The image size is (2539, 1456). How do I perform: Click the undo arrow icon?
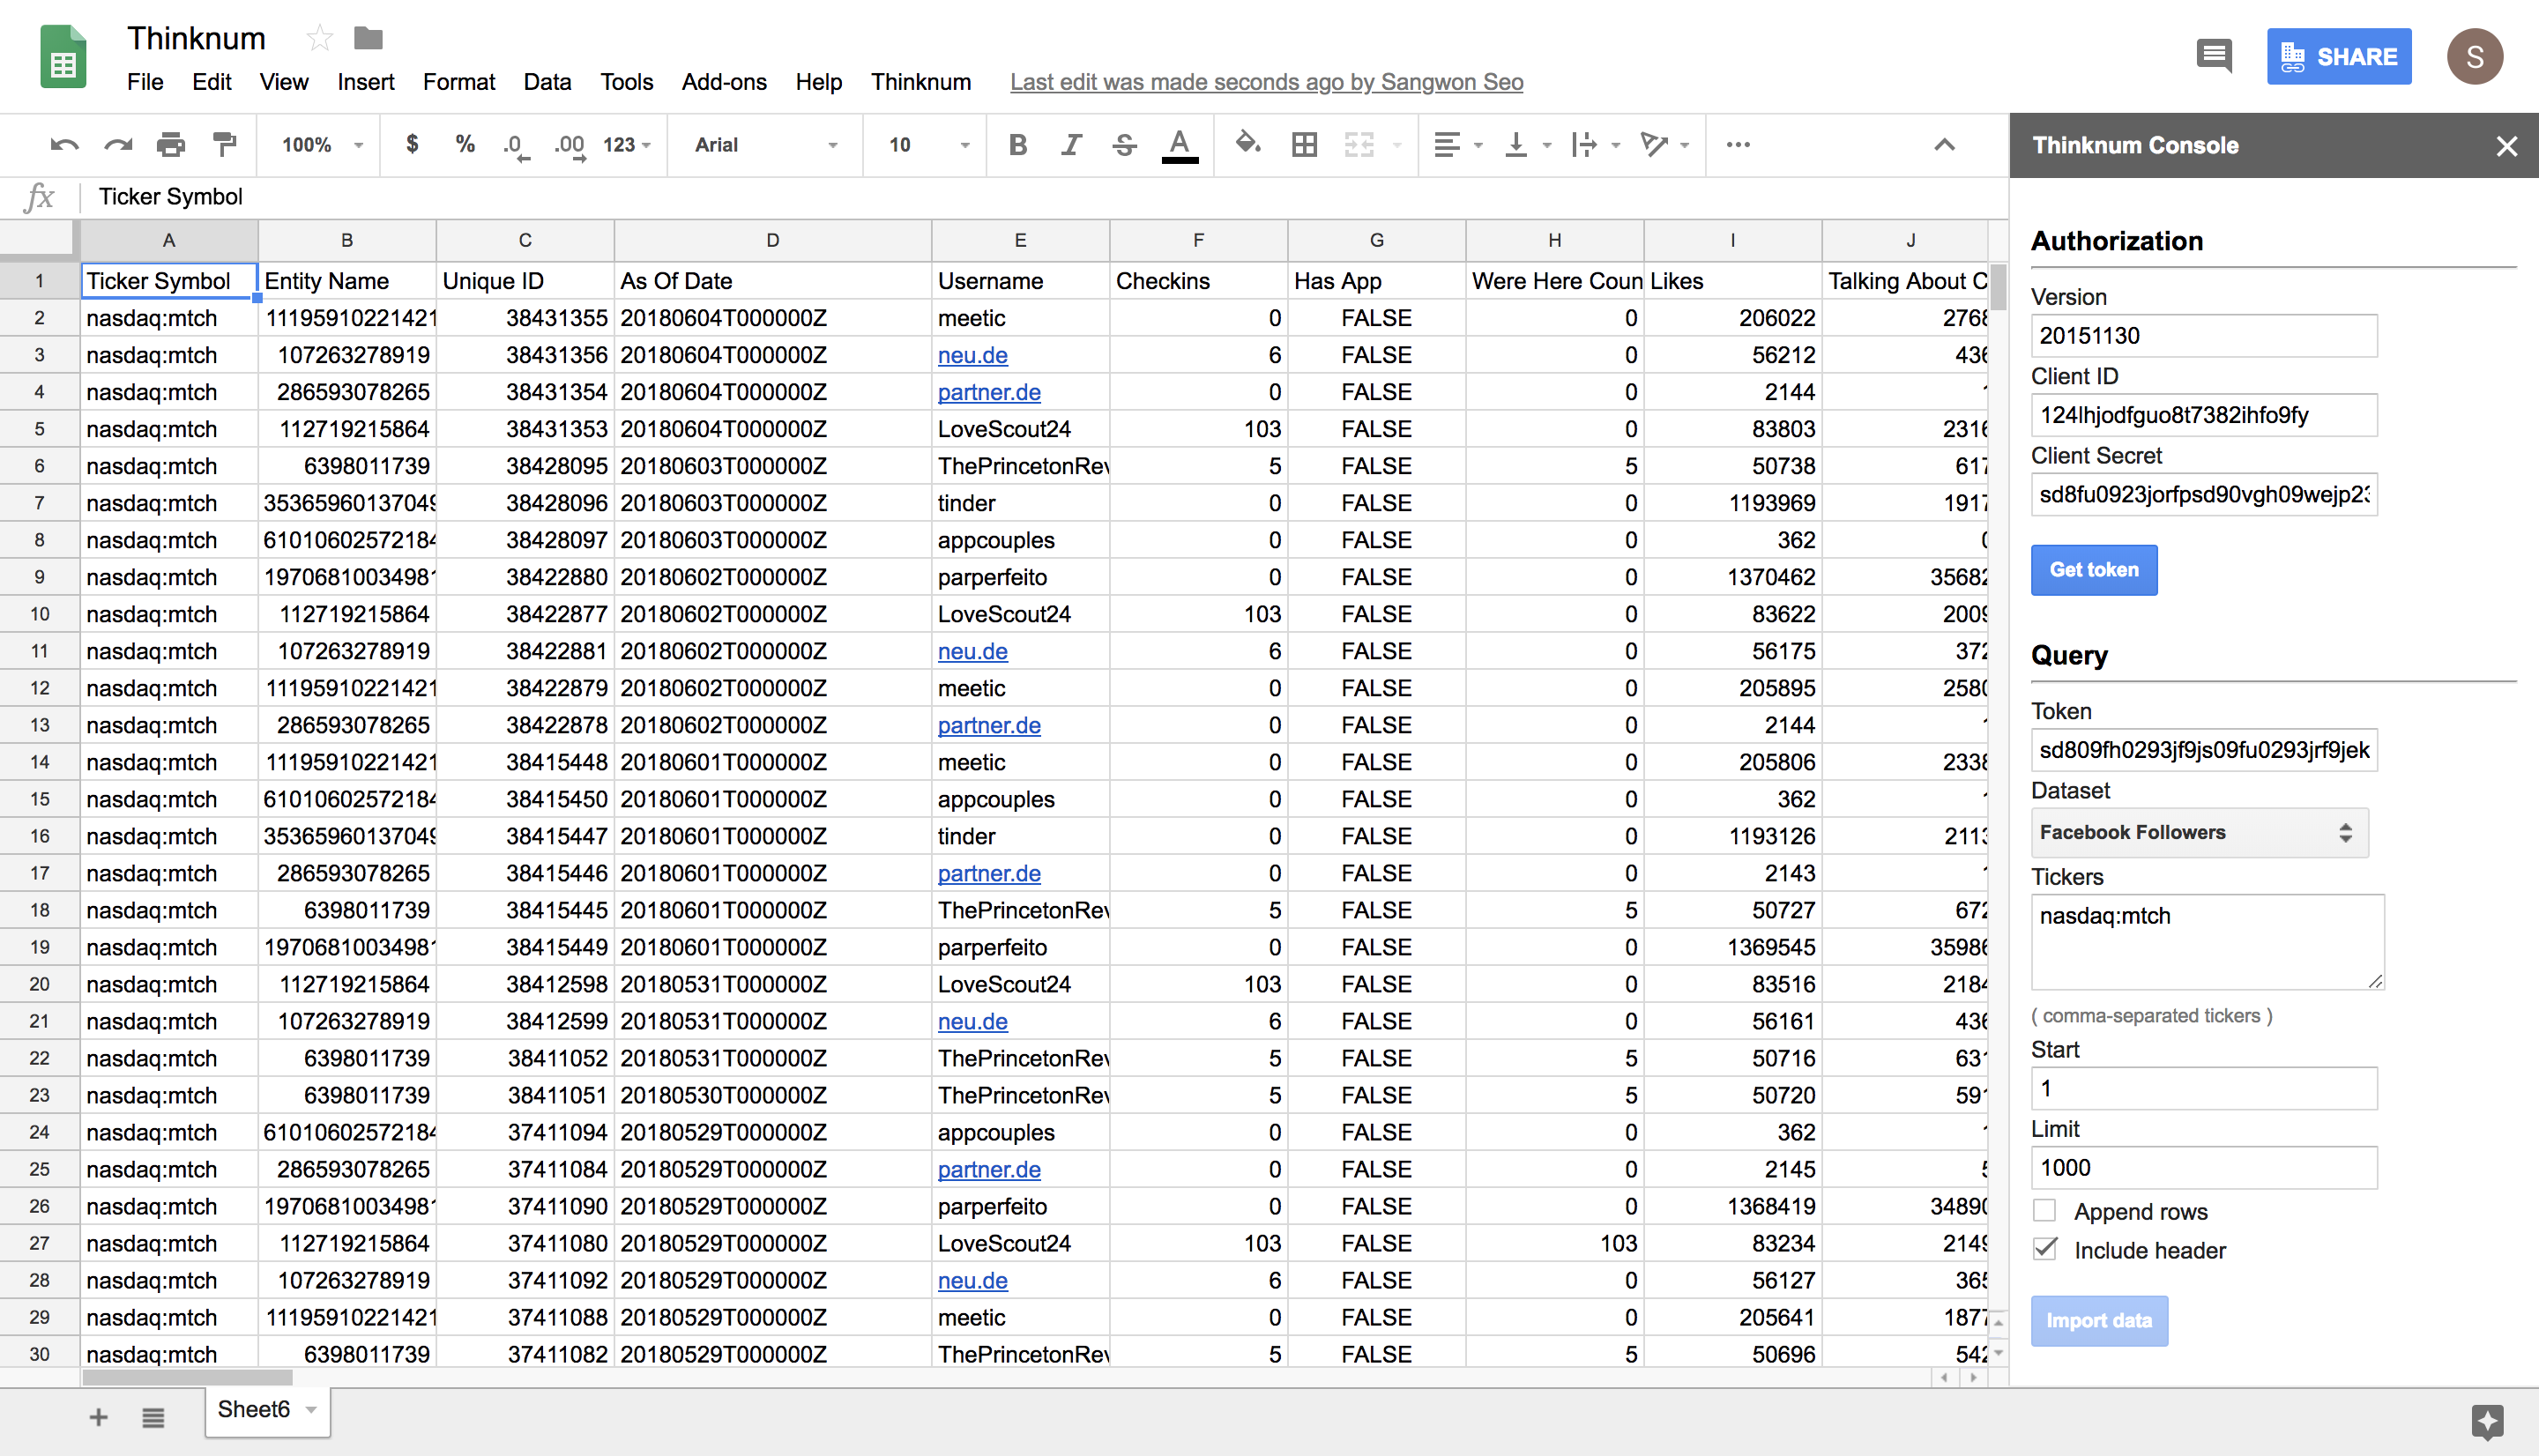point(64,145)
